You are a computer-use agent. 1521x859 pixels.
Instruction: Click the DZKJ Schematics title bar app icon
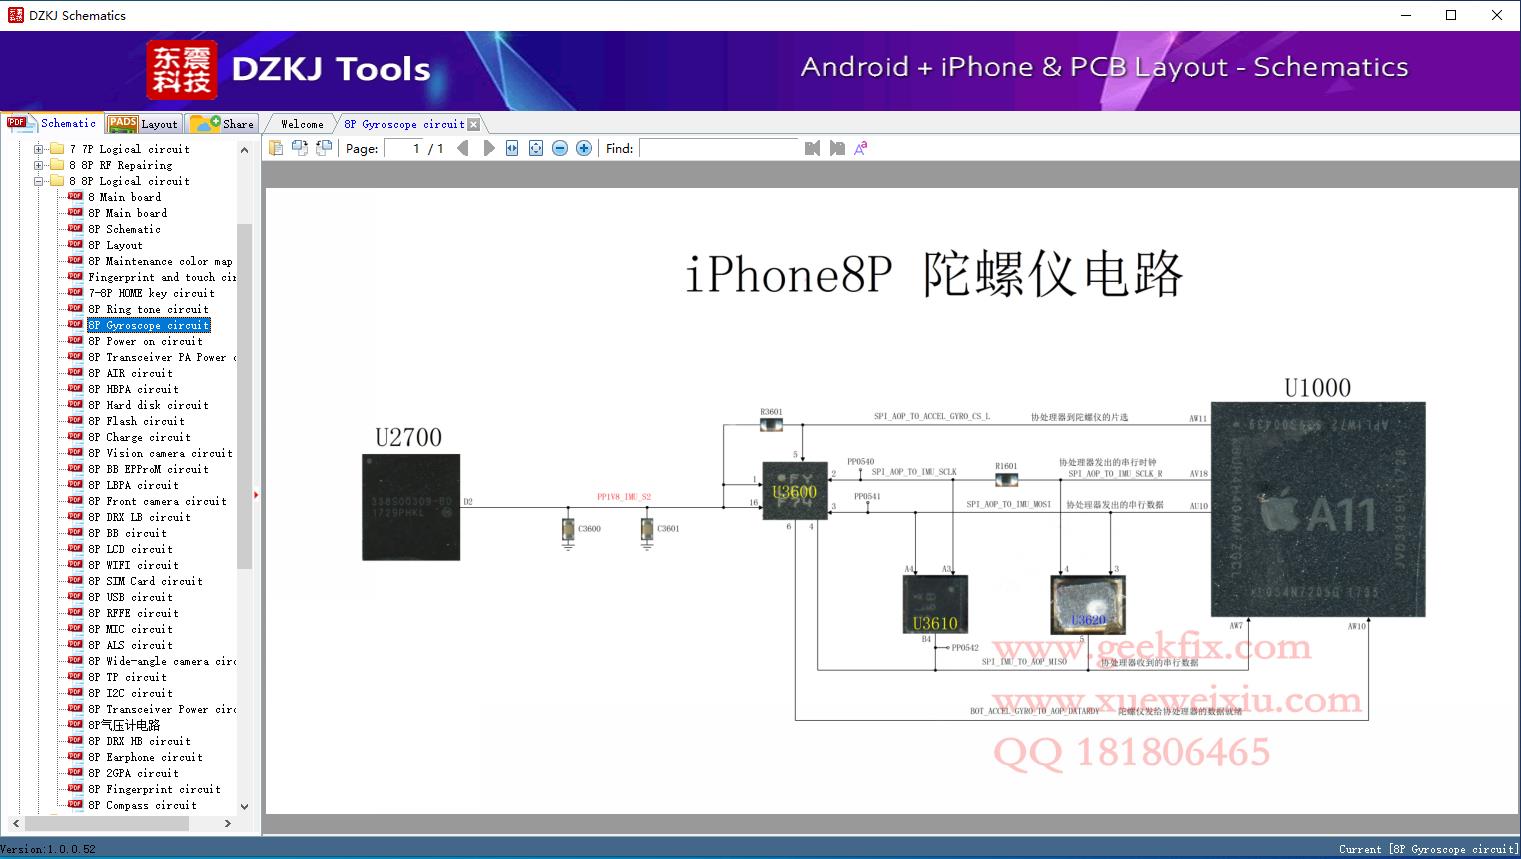tap(15, 15)
